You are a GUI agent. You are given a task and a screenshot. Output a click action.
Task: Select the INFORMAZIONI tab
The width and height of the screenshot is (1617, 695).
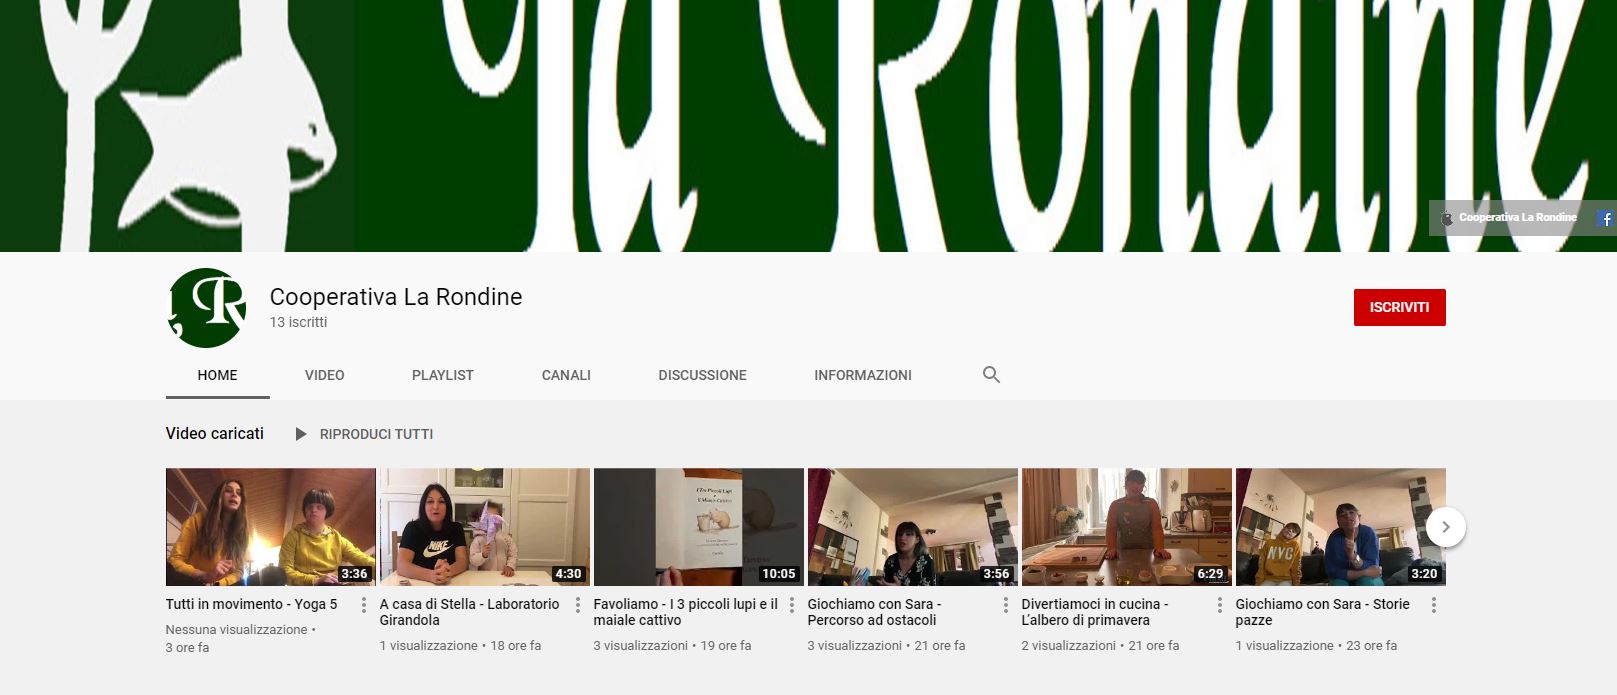863,375
